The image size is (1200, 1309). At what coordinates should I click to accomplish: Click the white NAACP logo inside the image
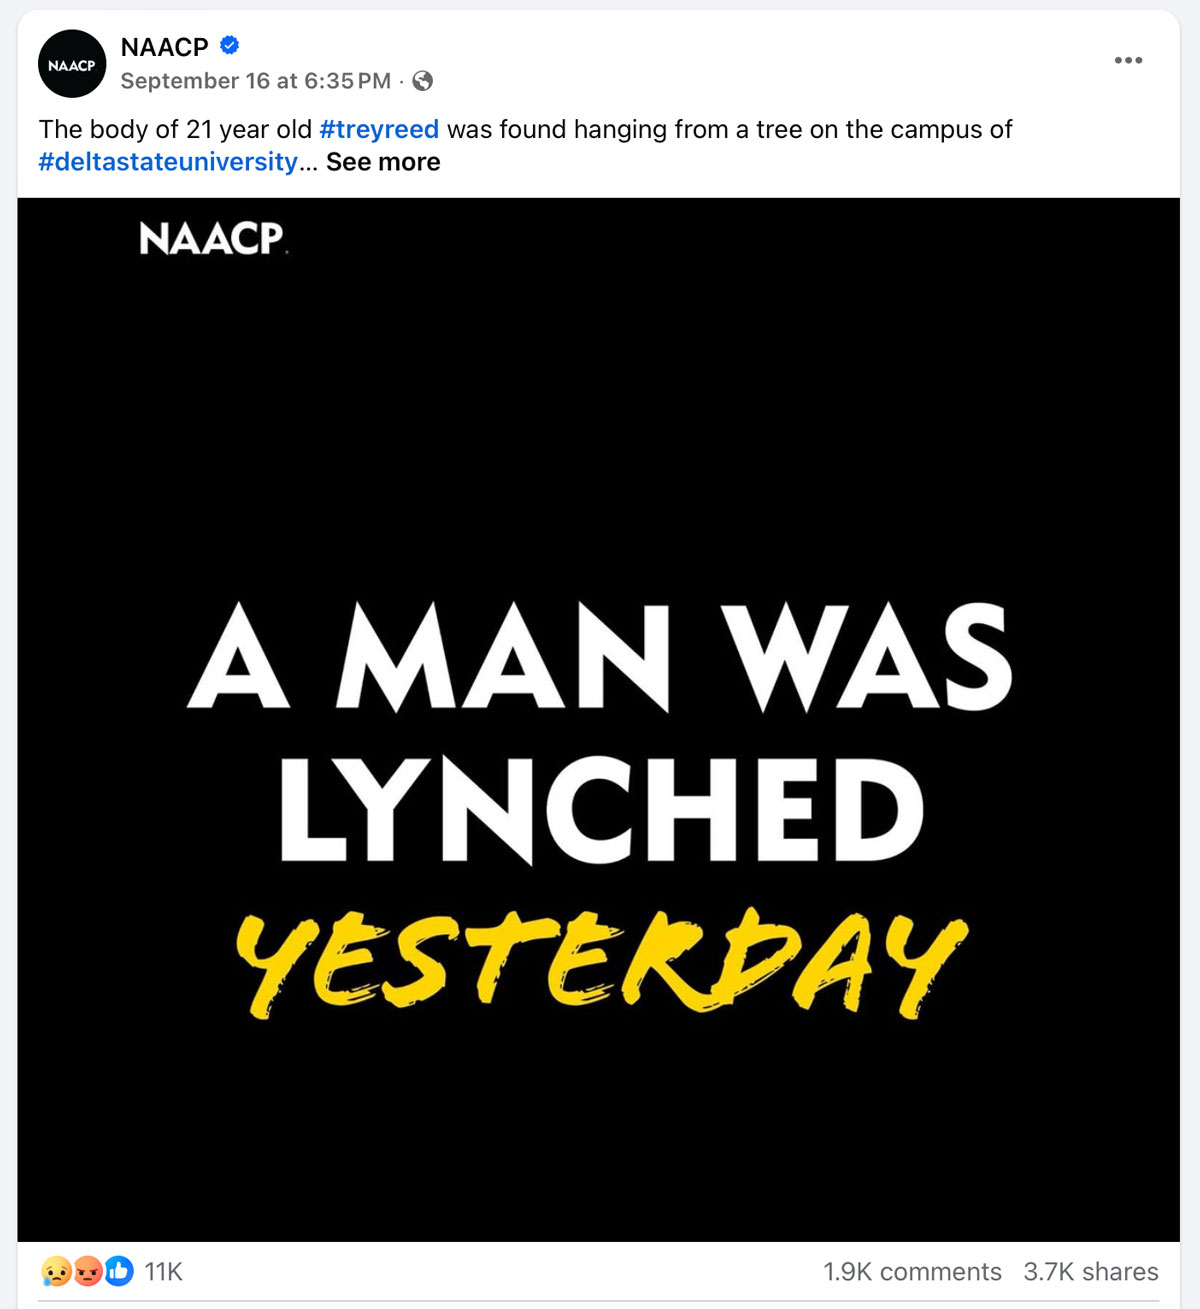point(212,238)
